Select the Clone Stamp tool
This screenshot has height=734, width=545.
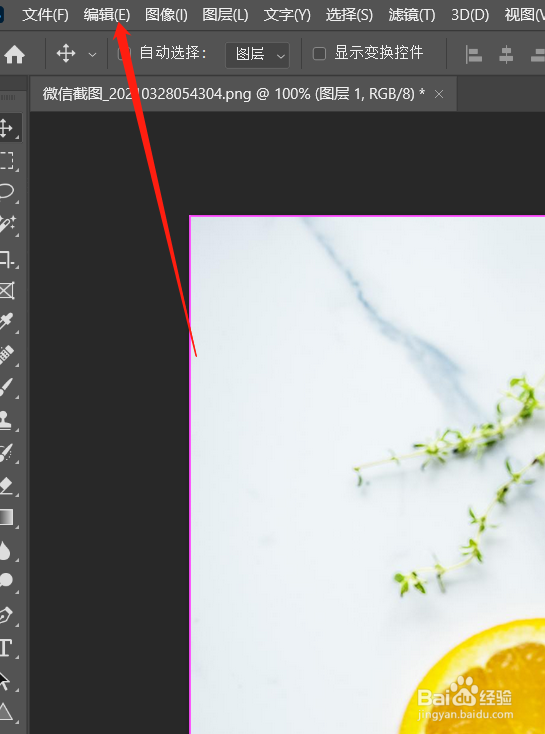coord(6,420)
